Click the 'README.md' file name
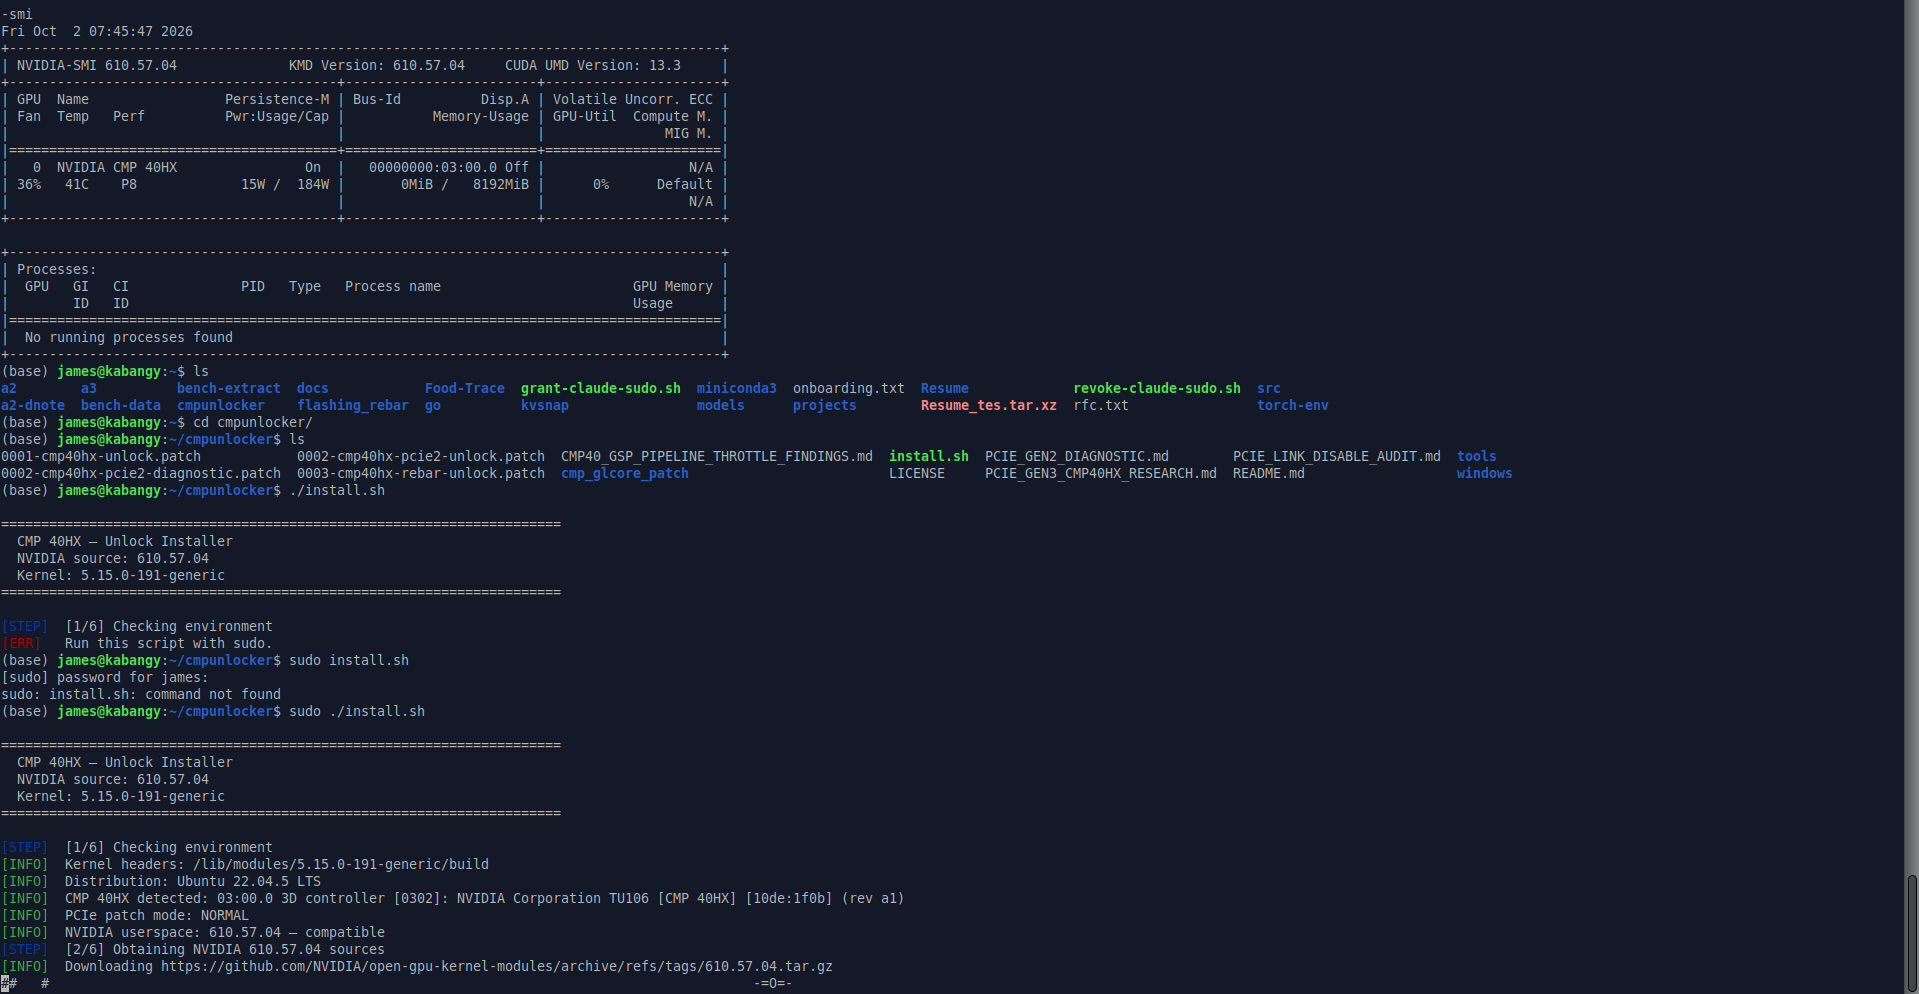 click(x=1269, y=473)
